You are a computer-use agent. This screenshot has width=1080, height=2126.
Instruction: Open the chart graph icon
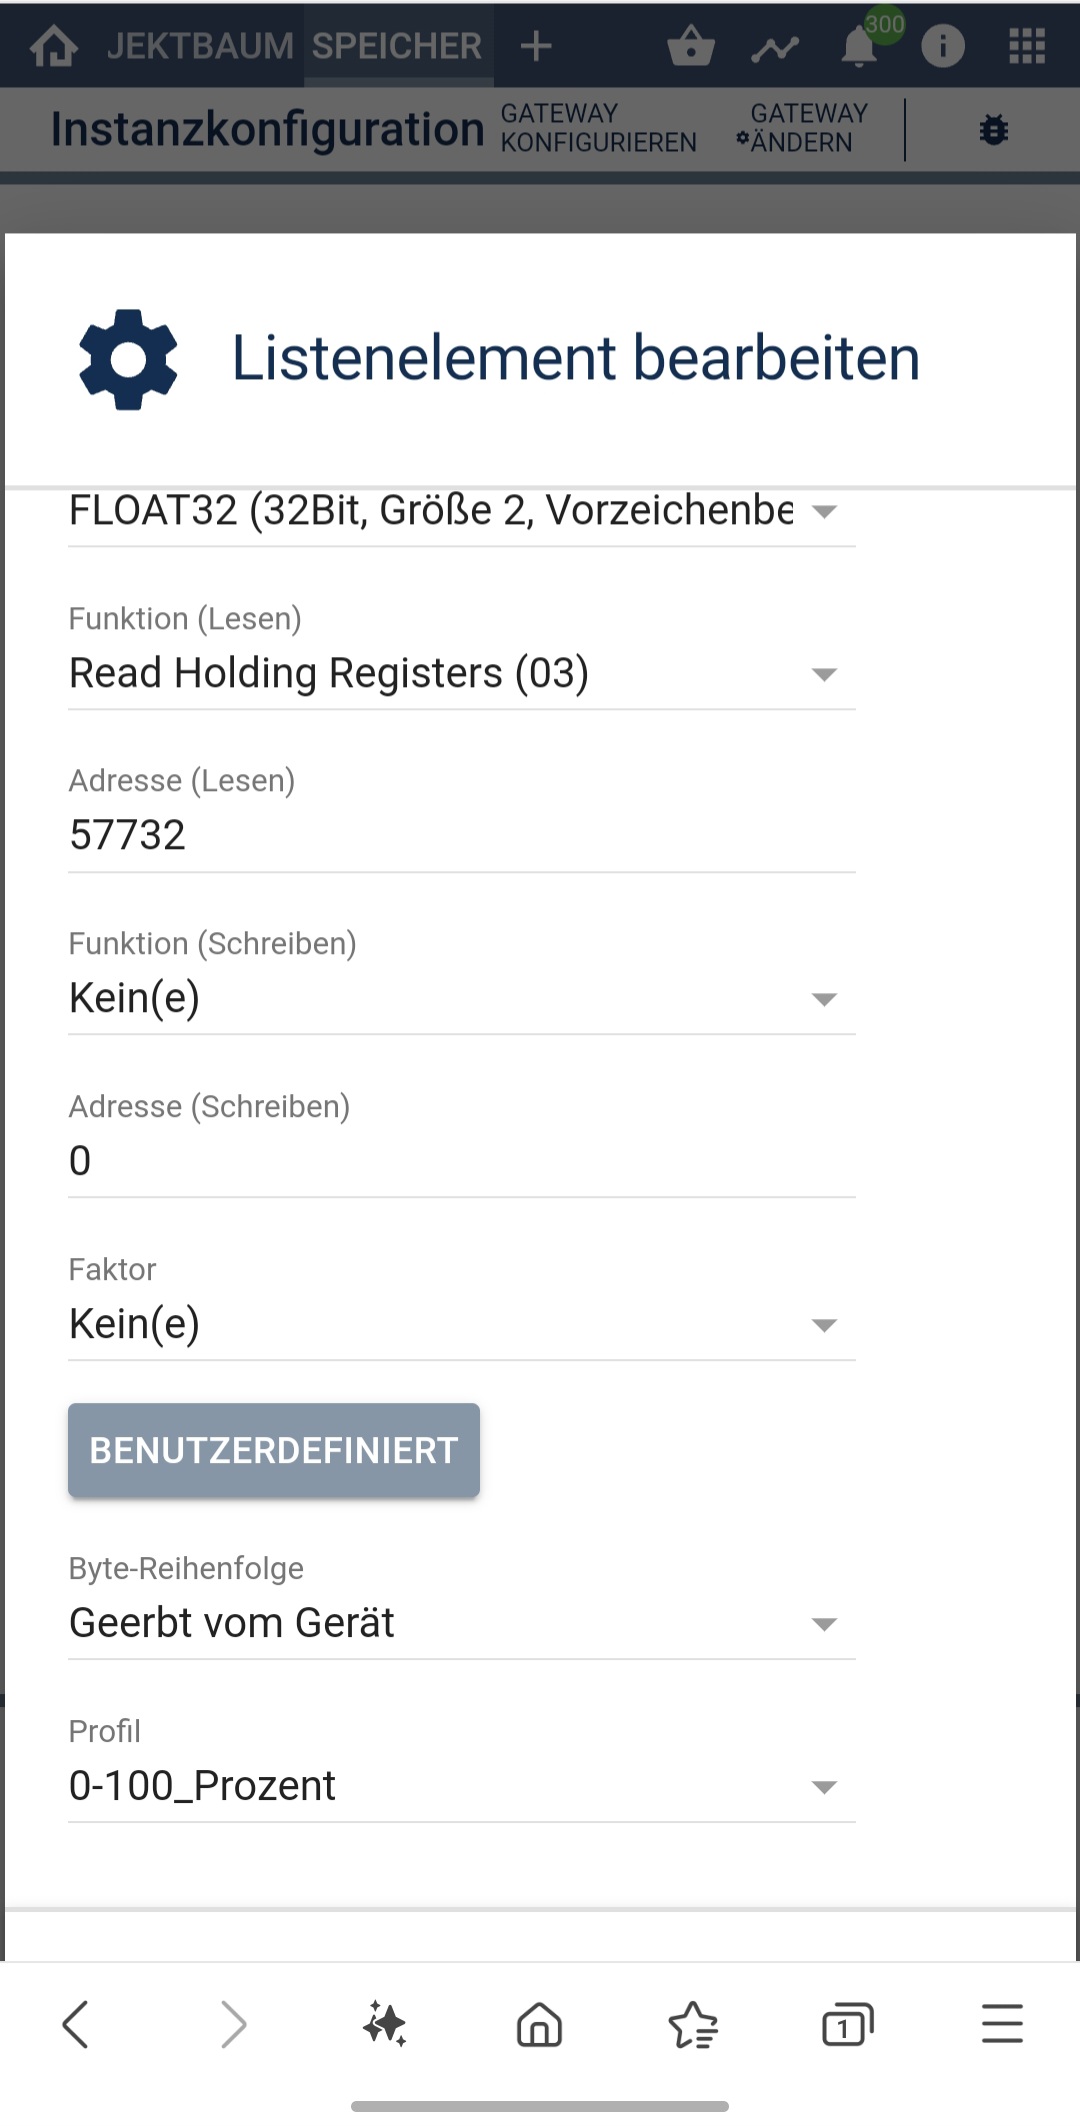(775, 47)
